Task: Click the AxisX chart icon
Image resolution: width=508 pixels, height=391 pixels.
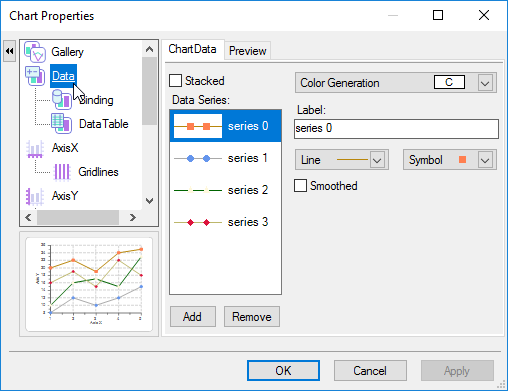Action: [35, 148]
